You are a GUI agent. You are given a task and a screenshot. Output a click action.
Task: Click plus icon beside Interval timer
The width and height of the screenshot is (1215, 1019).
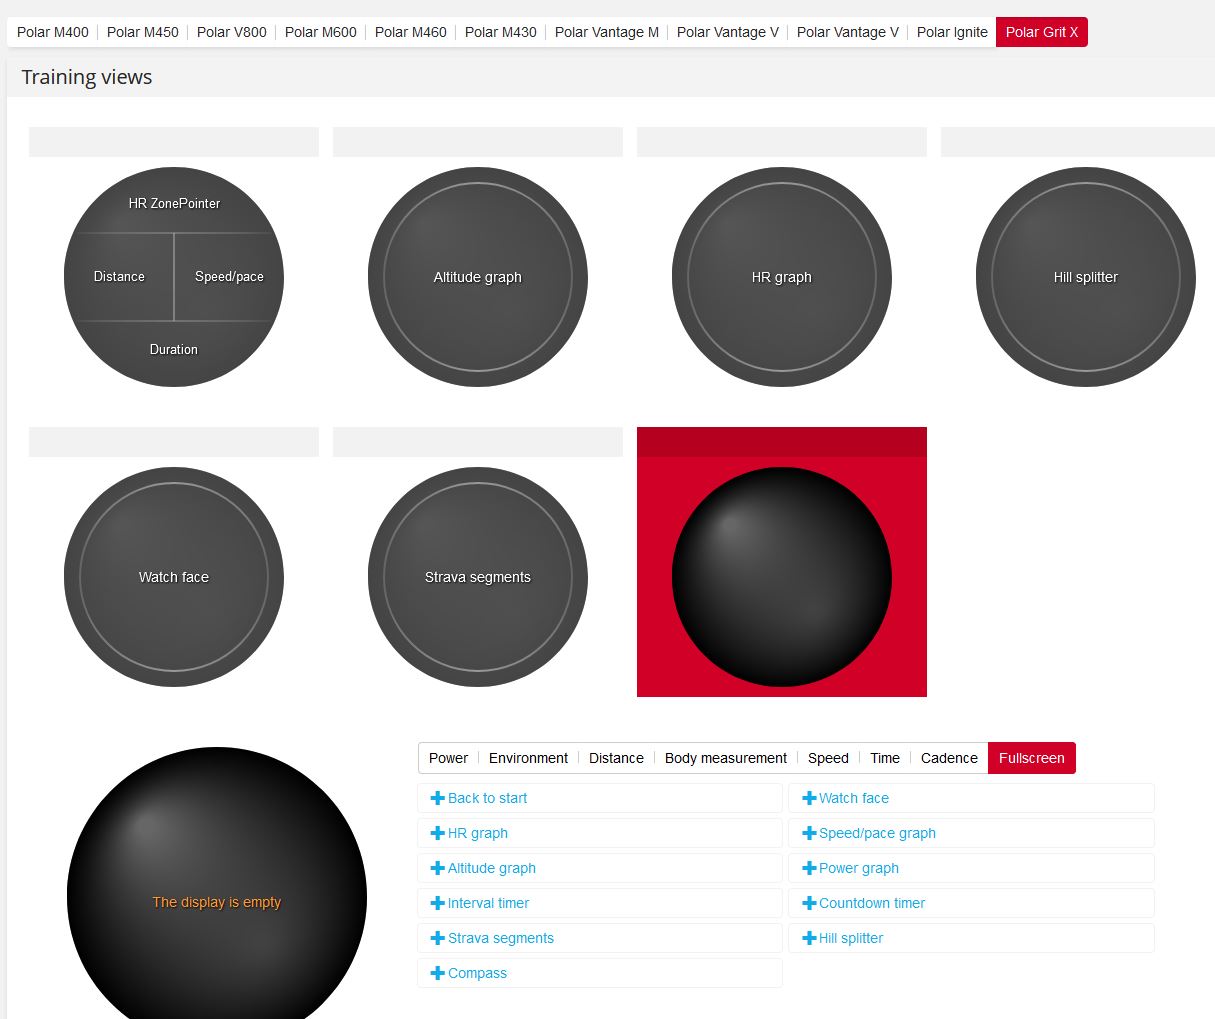(x=437, y=903)
